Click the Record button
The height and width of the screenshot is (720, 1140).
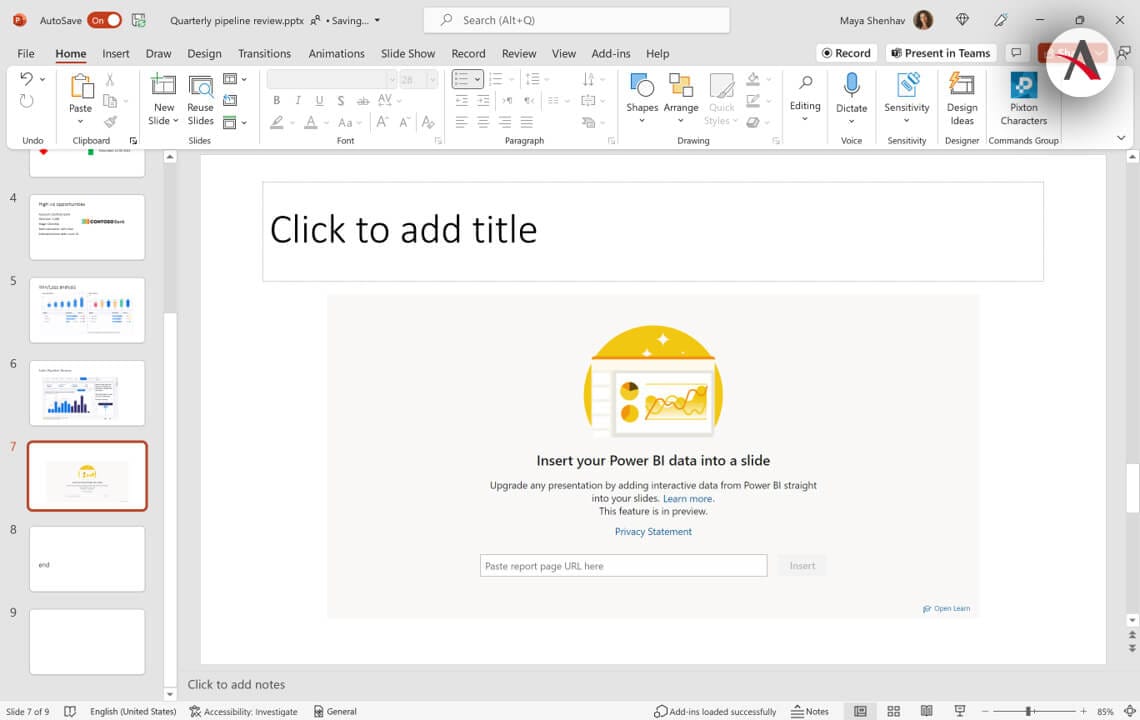tap(846, 53)
